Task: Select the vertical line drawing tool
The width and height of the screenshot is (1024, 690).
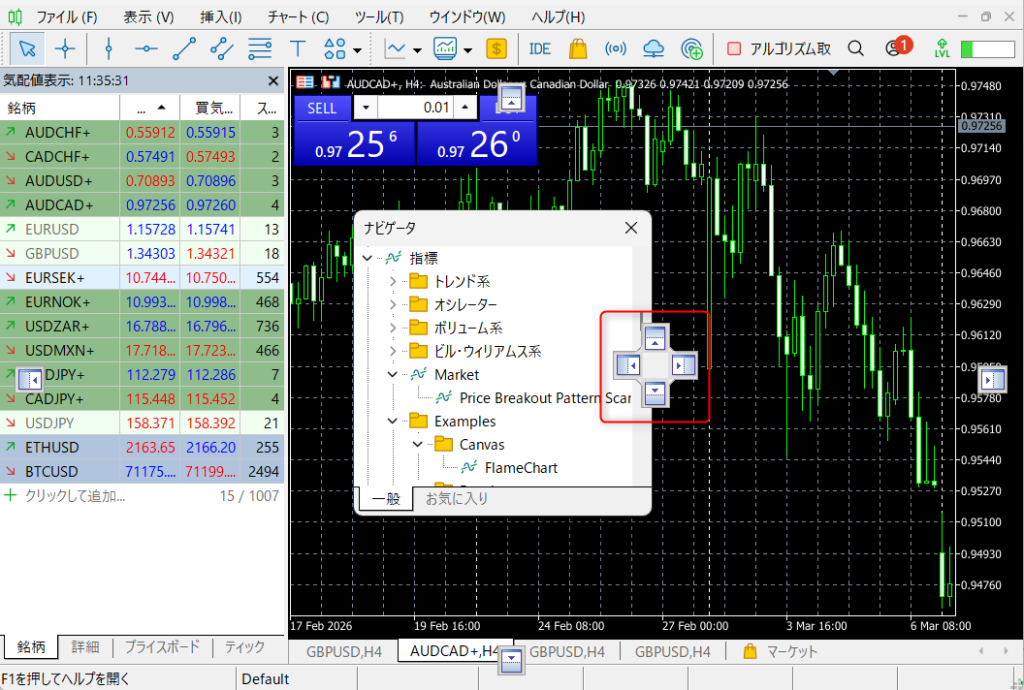Action: [x=108, y=48]
